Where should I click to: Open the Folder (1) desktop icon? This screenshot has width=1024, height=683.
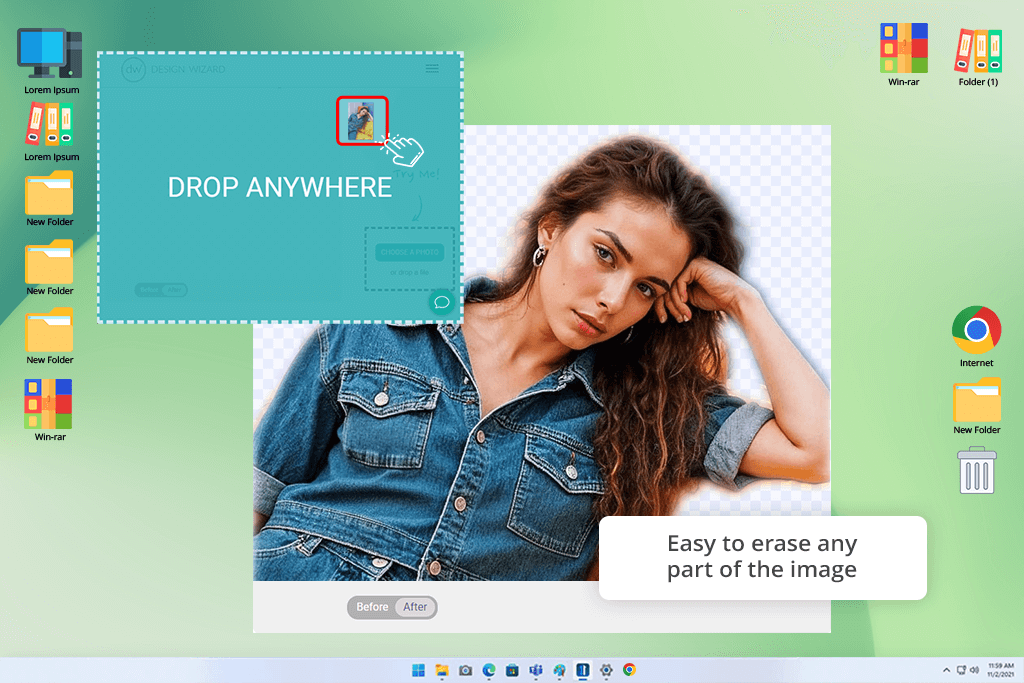click(978, 55)
